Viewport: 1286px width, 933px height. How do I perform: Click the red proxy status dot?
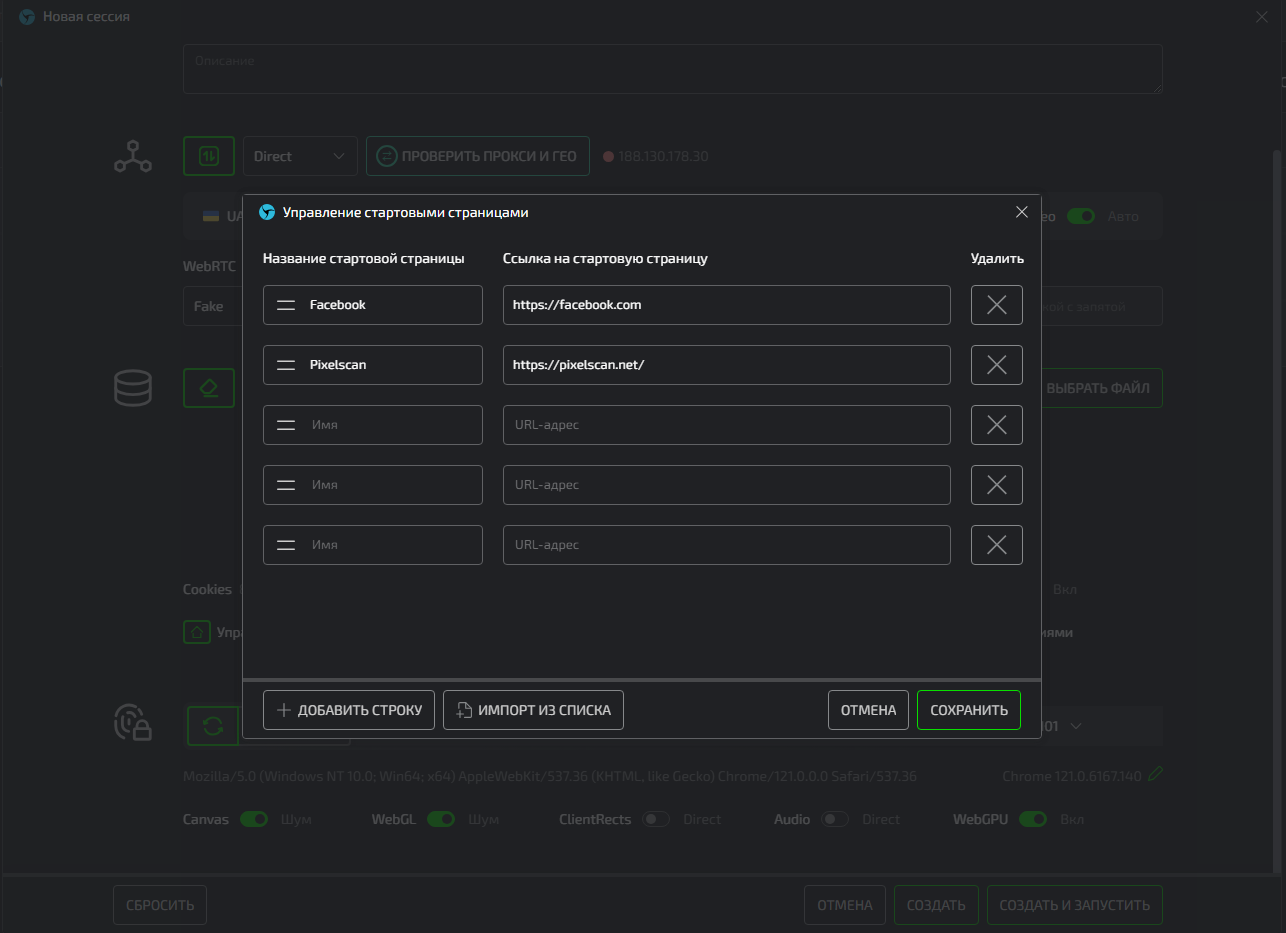coord(608,157)
